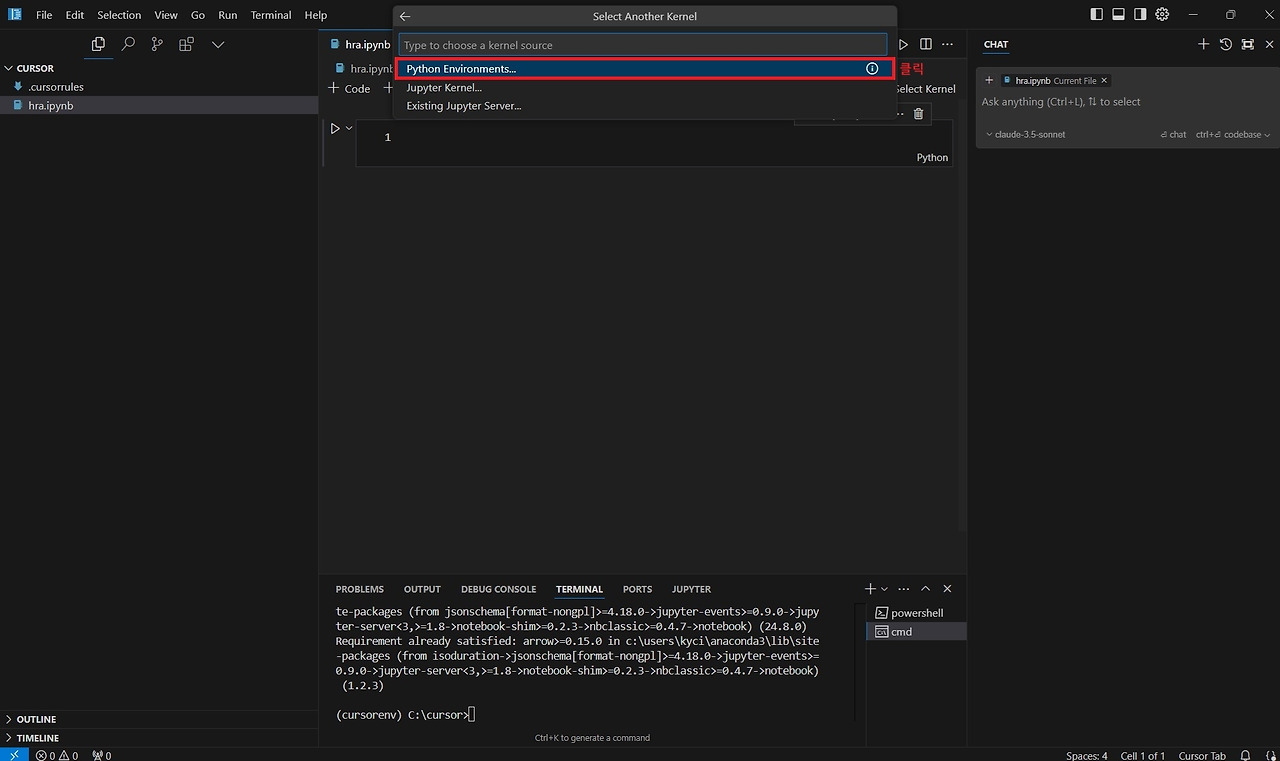The height and width of the screenshot is (761, 1280).
Task: Switch to the JUPYTER panel tab
Action: [x=691, y=589]
